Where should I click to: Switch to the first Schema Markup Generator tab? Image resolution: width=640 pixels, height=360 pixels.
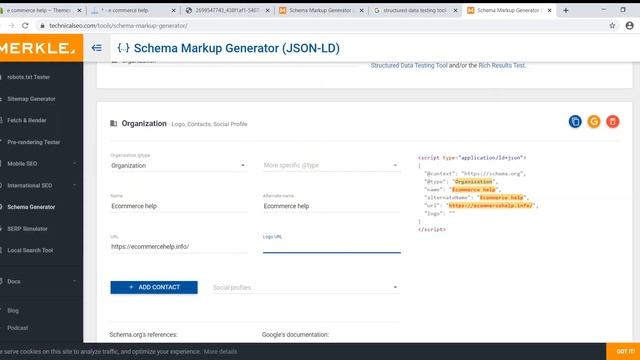(x=320, y=11)
